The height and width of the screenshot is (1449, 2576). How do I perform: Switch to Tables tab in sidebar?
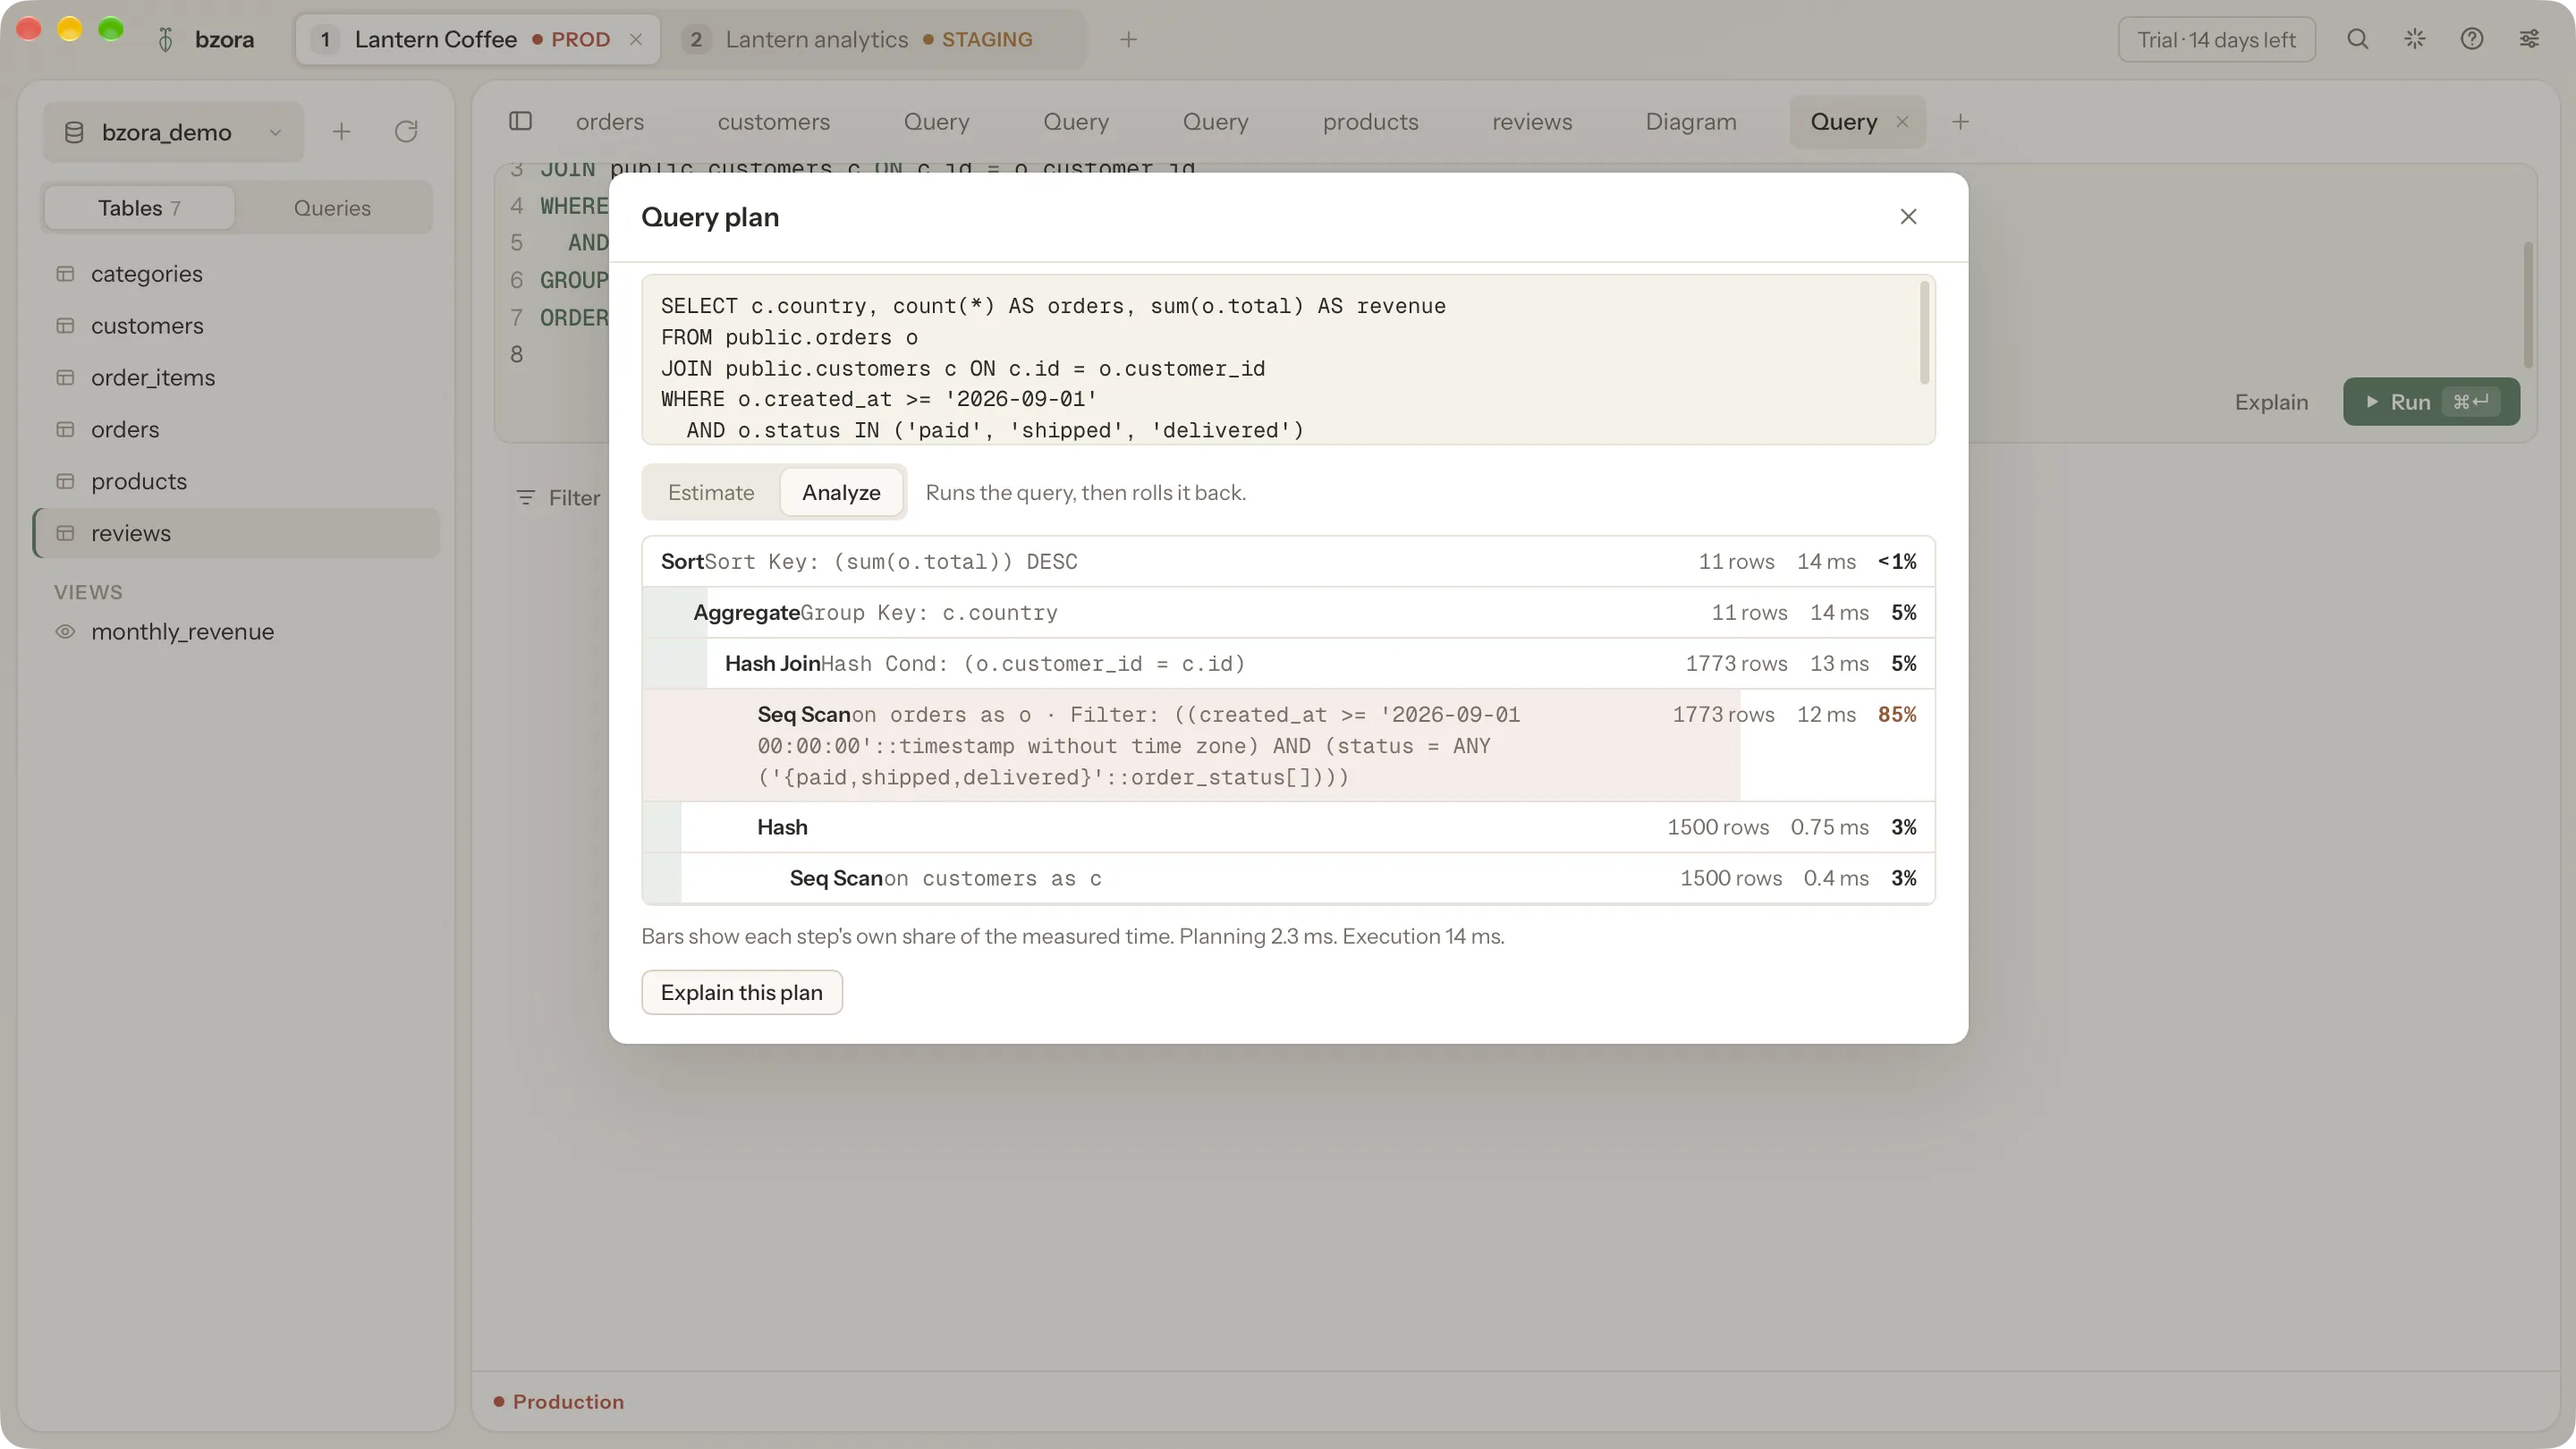pos(139,208)
